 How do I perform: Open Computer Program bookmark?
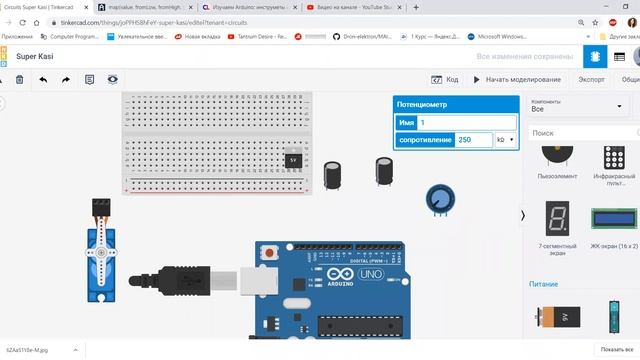pyautogui.click(x=70, y=37)
